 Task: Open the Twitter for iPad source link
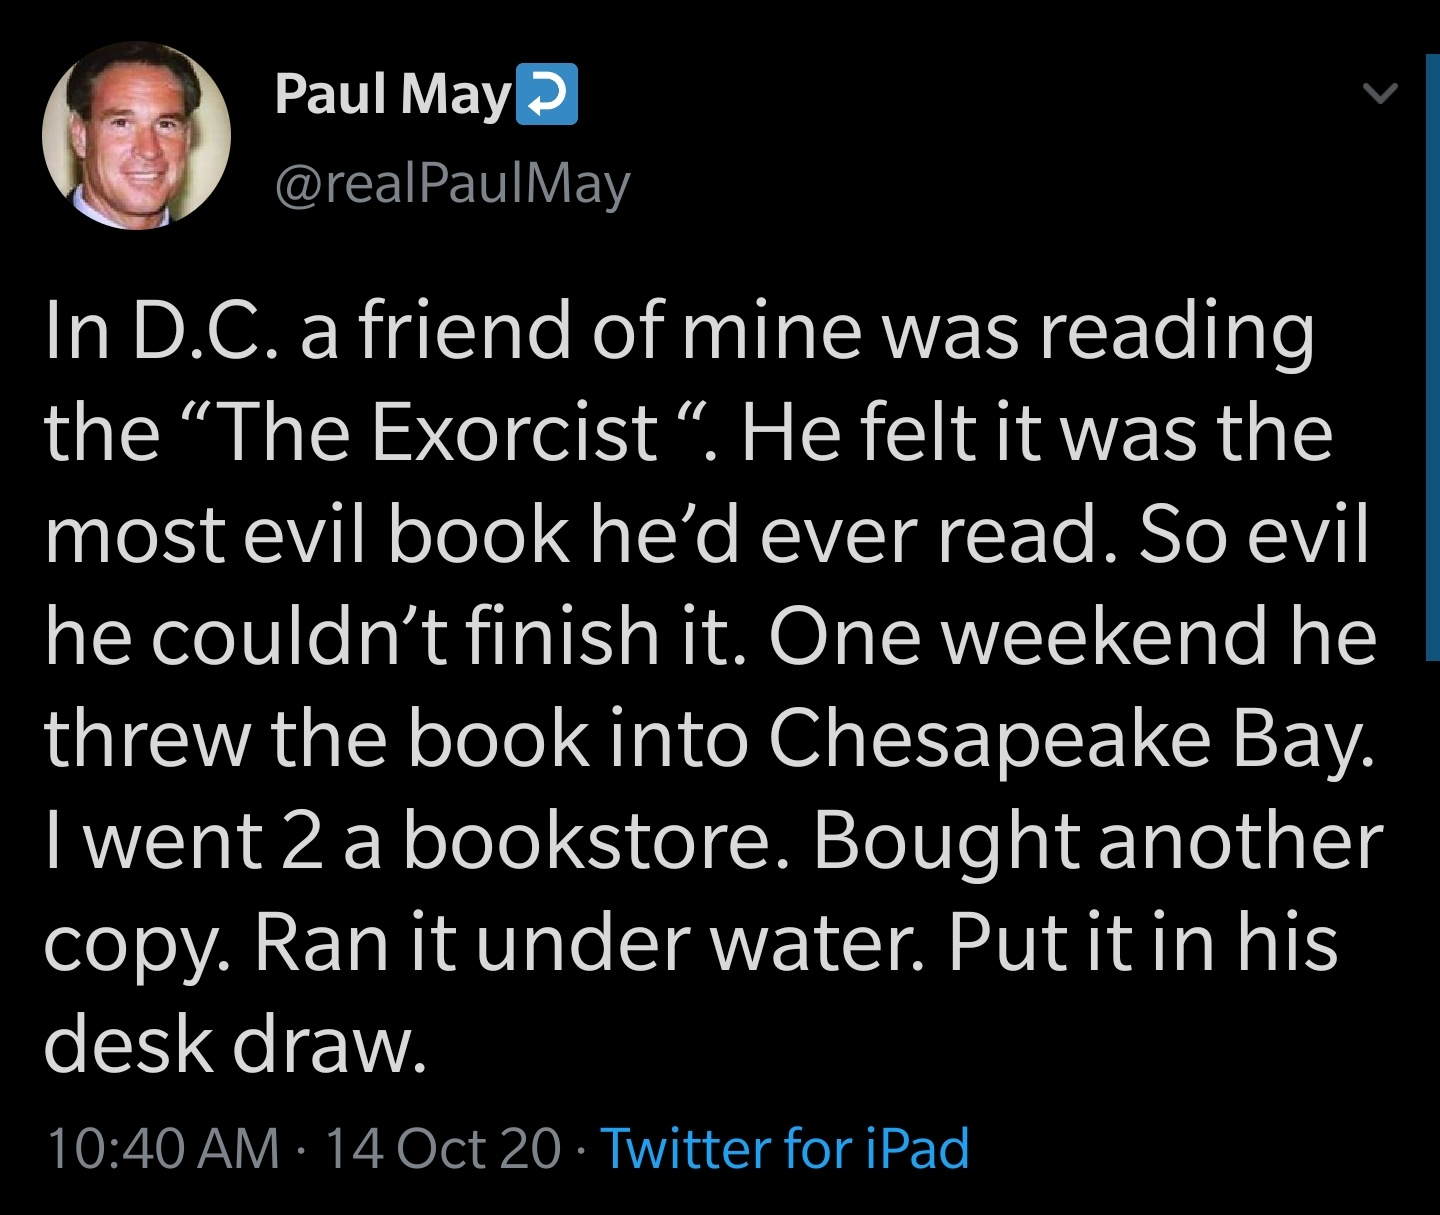click(785, 1148)
